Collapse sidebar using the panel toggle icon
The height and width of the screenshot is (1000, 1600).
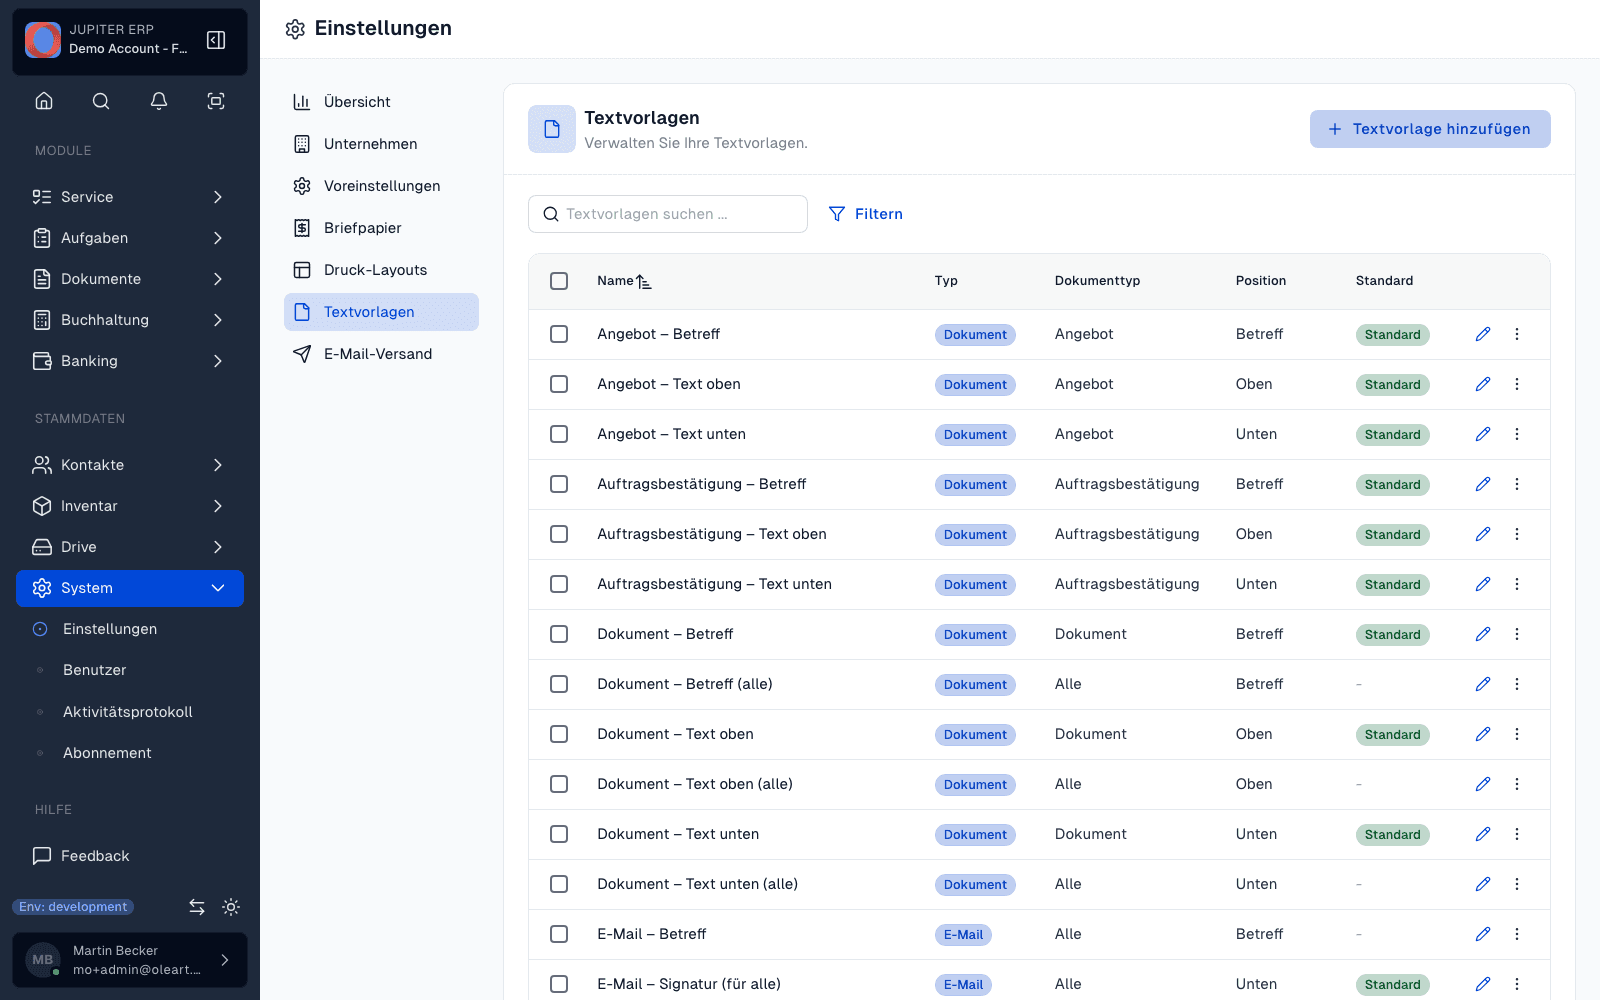point(216,40)
